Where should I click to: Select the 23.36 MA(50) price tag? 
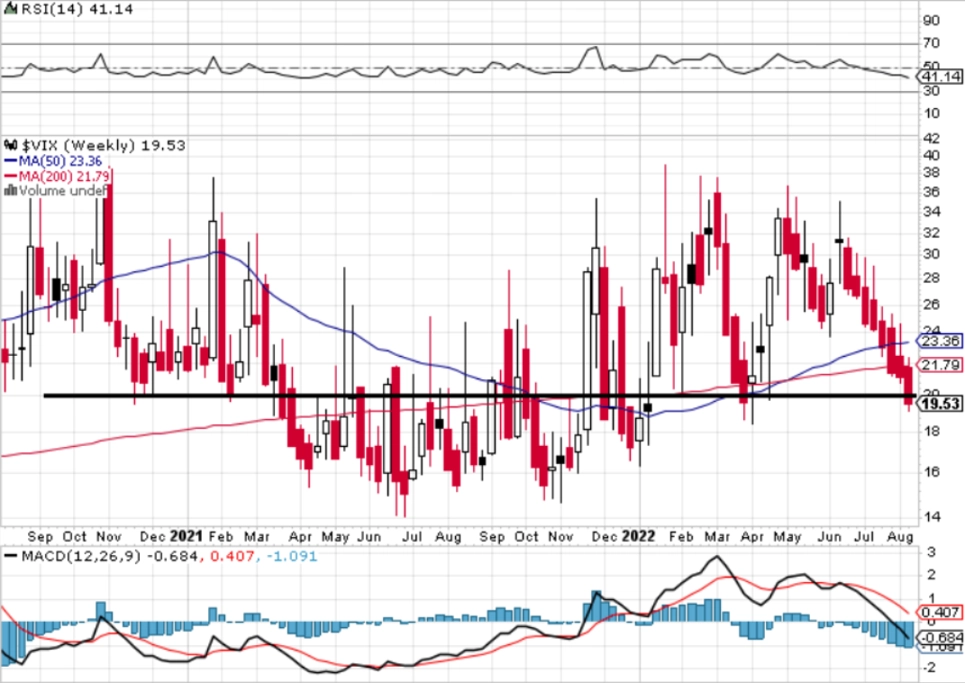(940, 341)
